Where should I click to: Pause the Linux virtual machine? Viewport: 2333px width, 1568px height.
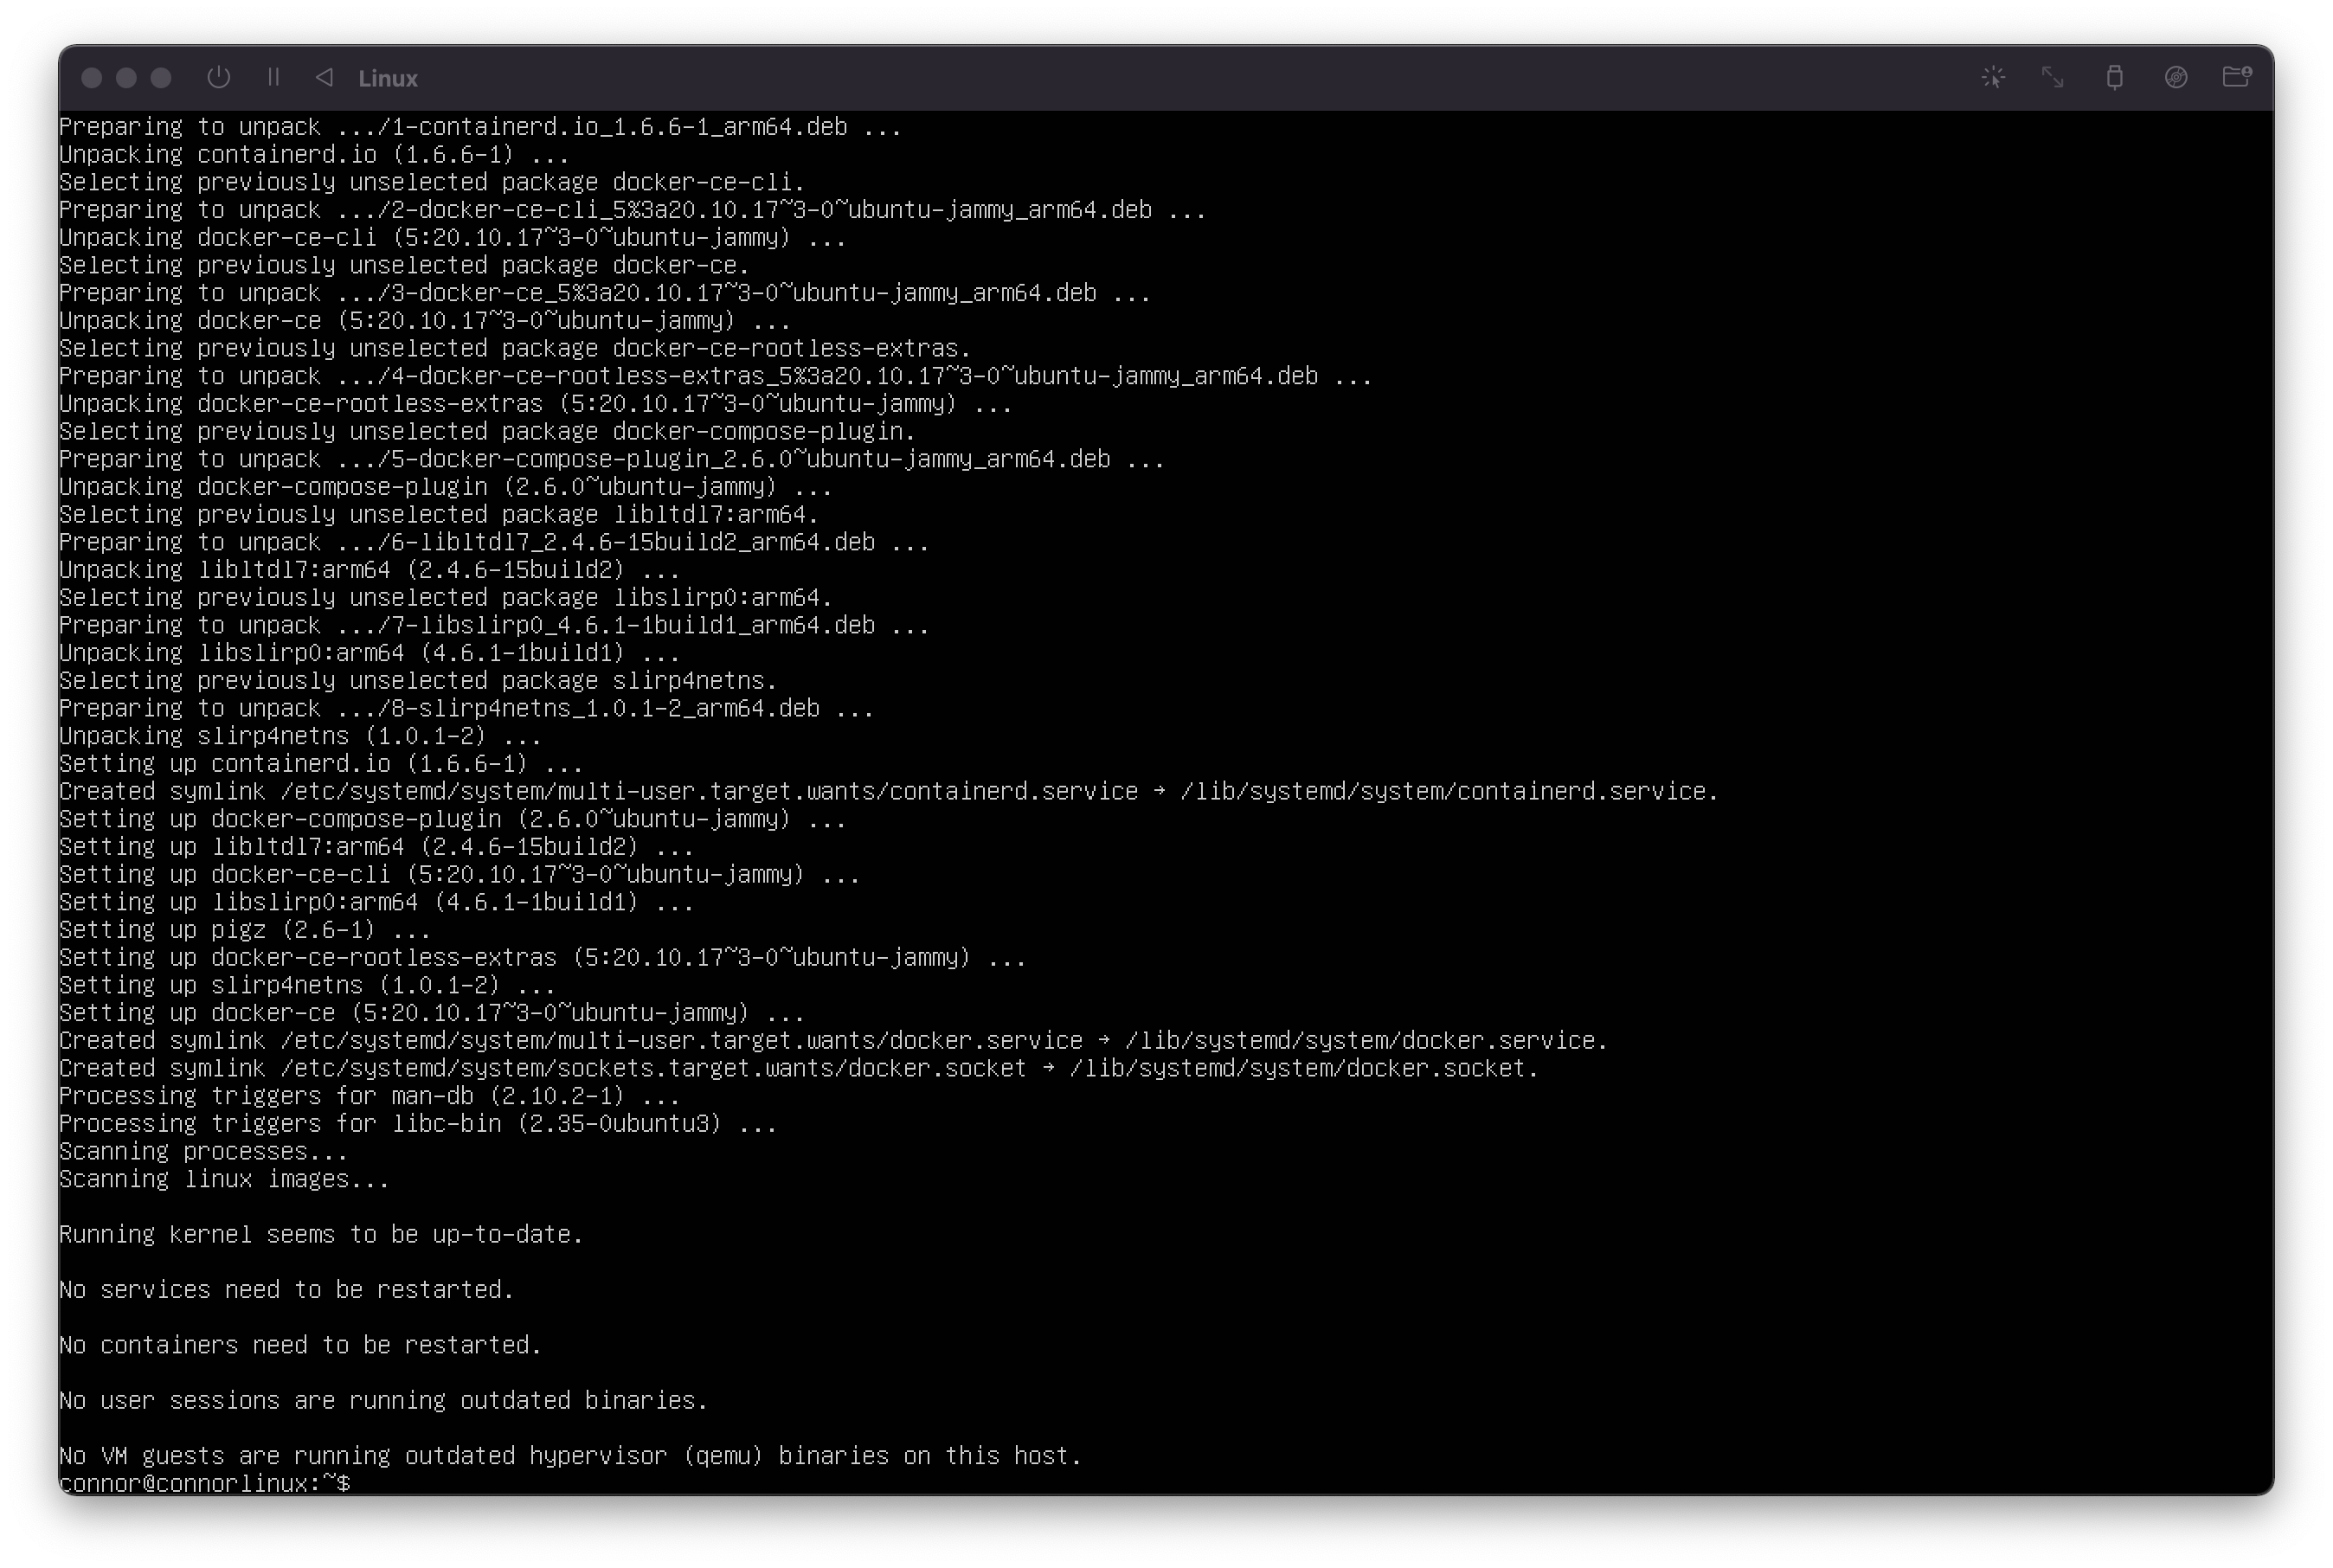coord(273,77)
